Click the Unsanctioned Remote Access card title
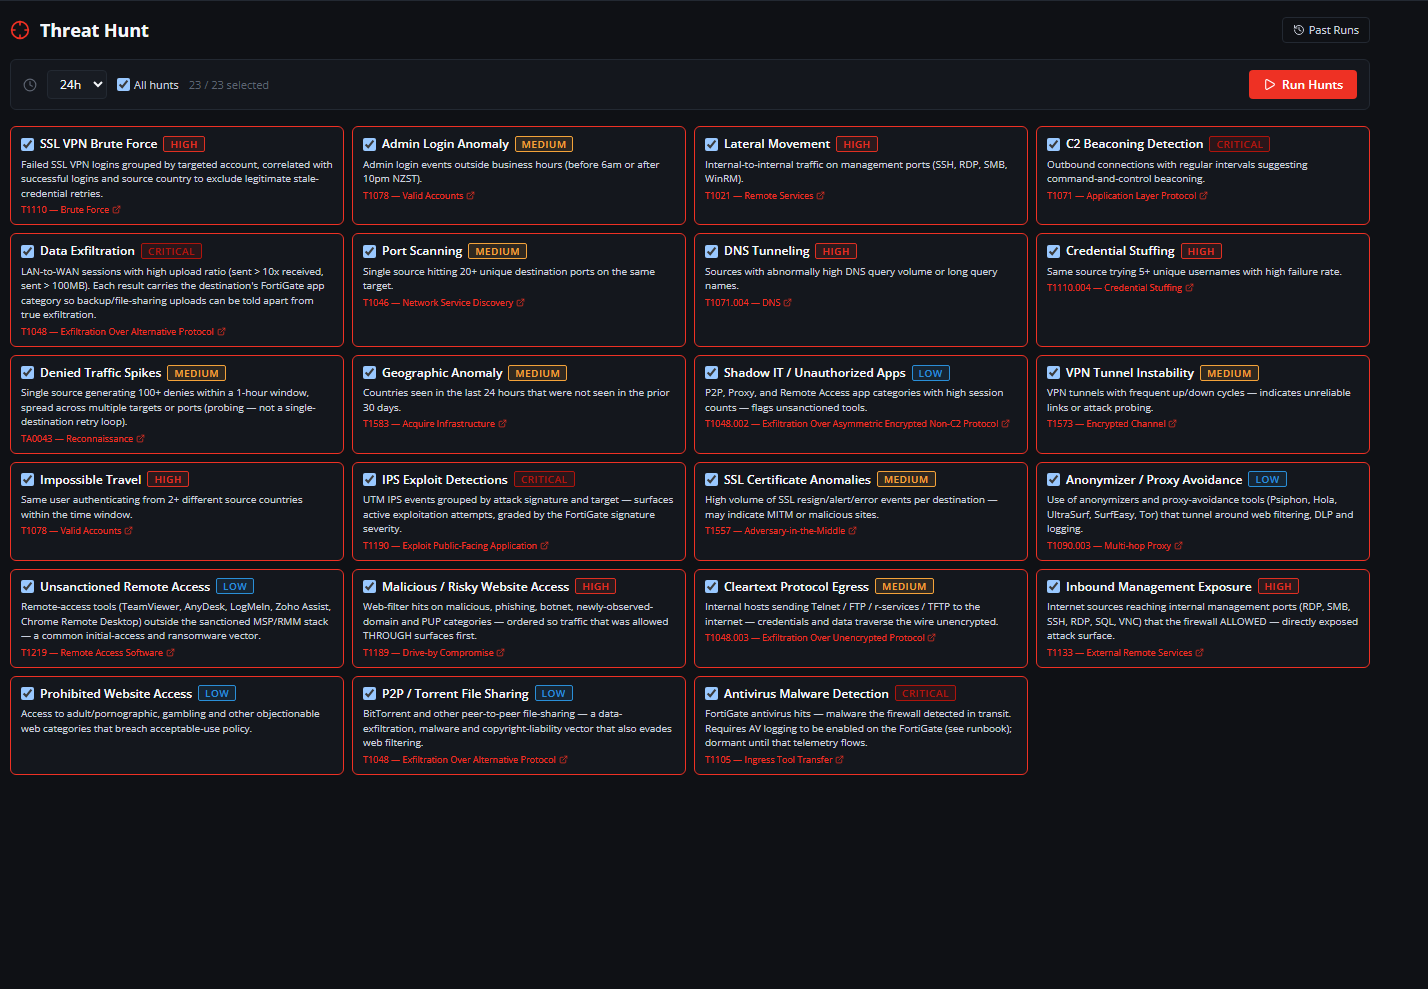Viewport: 1428px width, 989px height. (125, 587)
